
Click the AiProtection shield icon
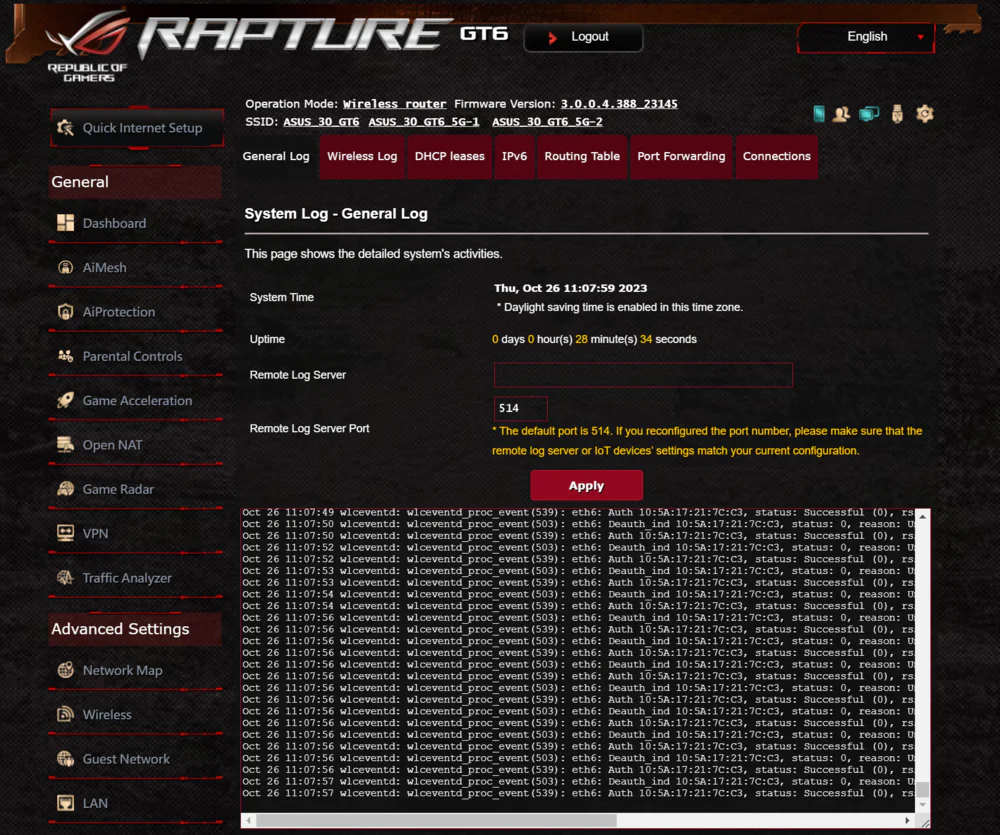click(x=65, y=311)
